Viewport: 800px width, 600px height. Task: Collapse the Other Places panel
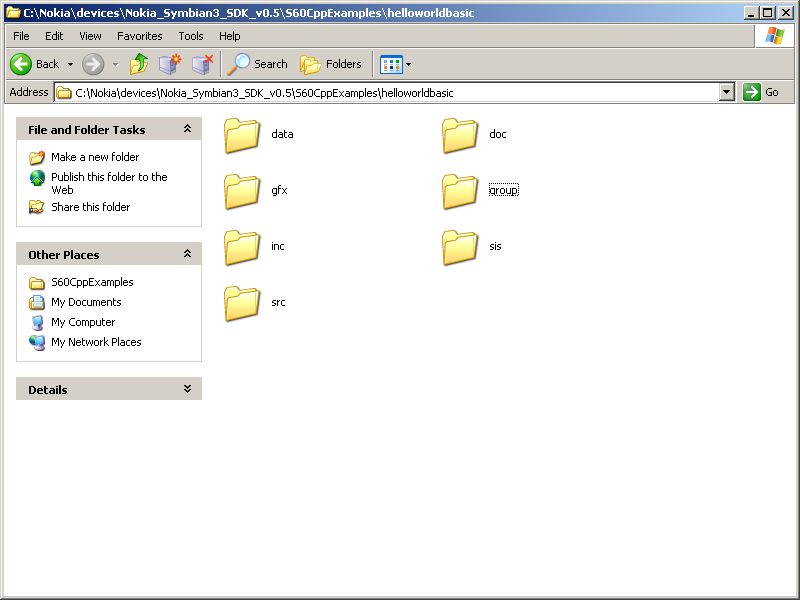pyautogui.click(x=187, y=254)
